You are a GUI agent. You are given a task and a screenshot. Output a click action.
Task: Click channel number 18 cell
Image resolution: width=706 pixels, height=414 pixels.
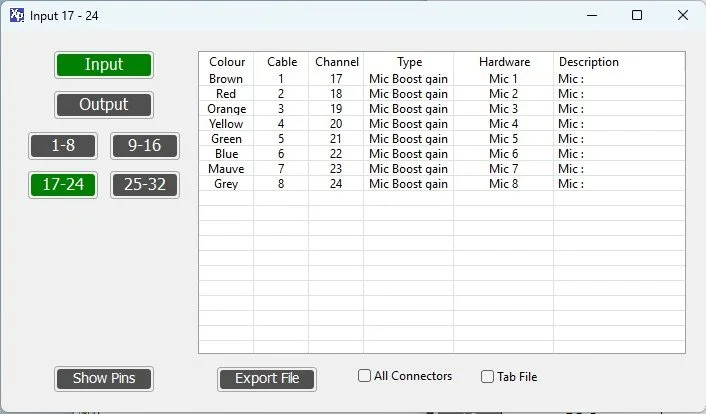point(336,94)
